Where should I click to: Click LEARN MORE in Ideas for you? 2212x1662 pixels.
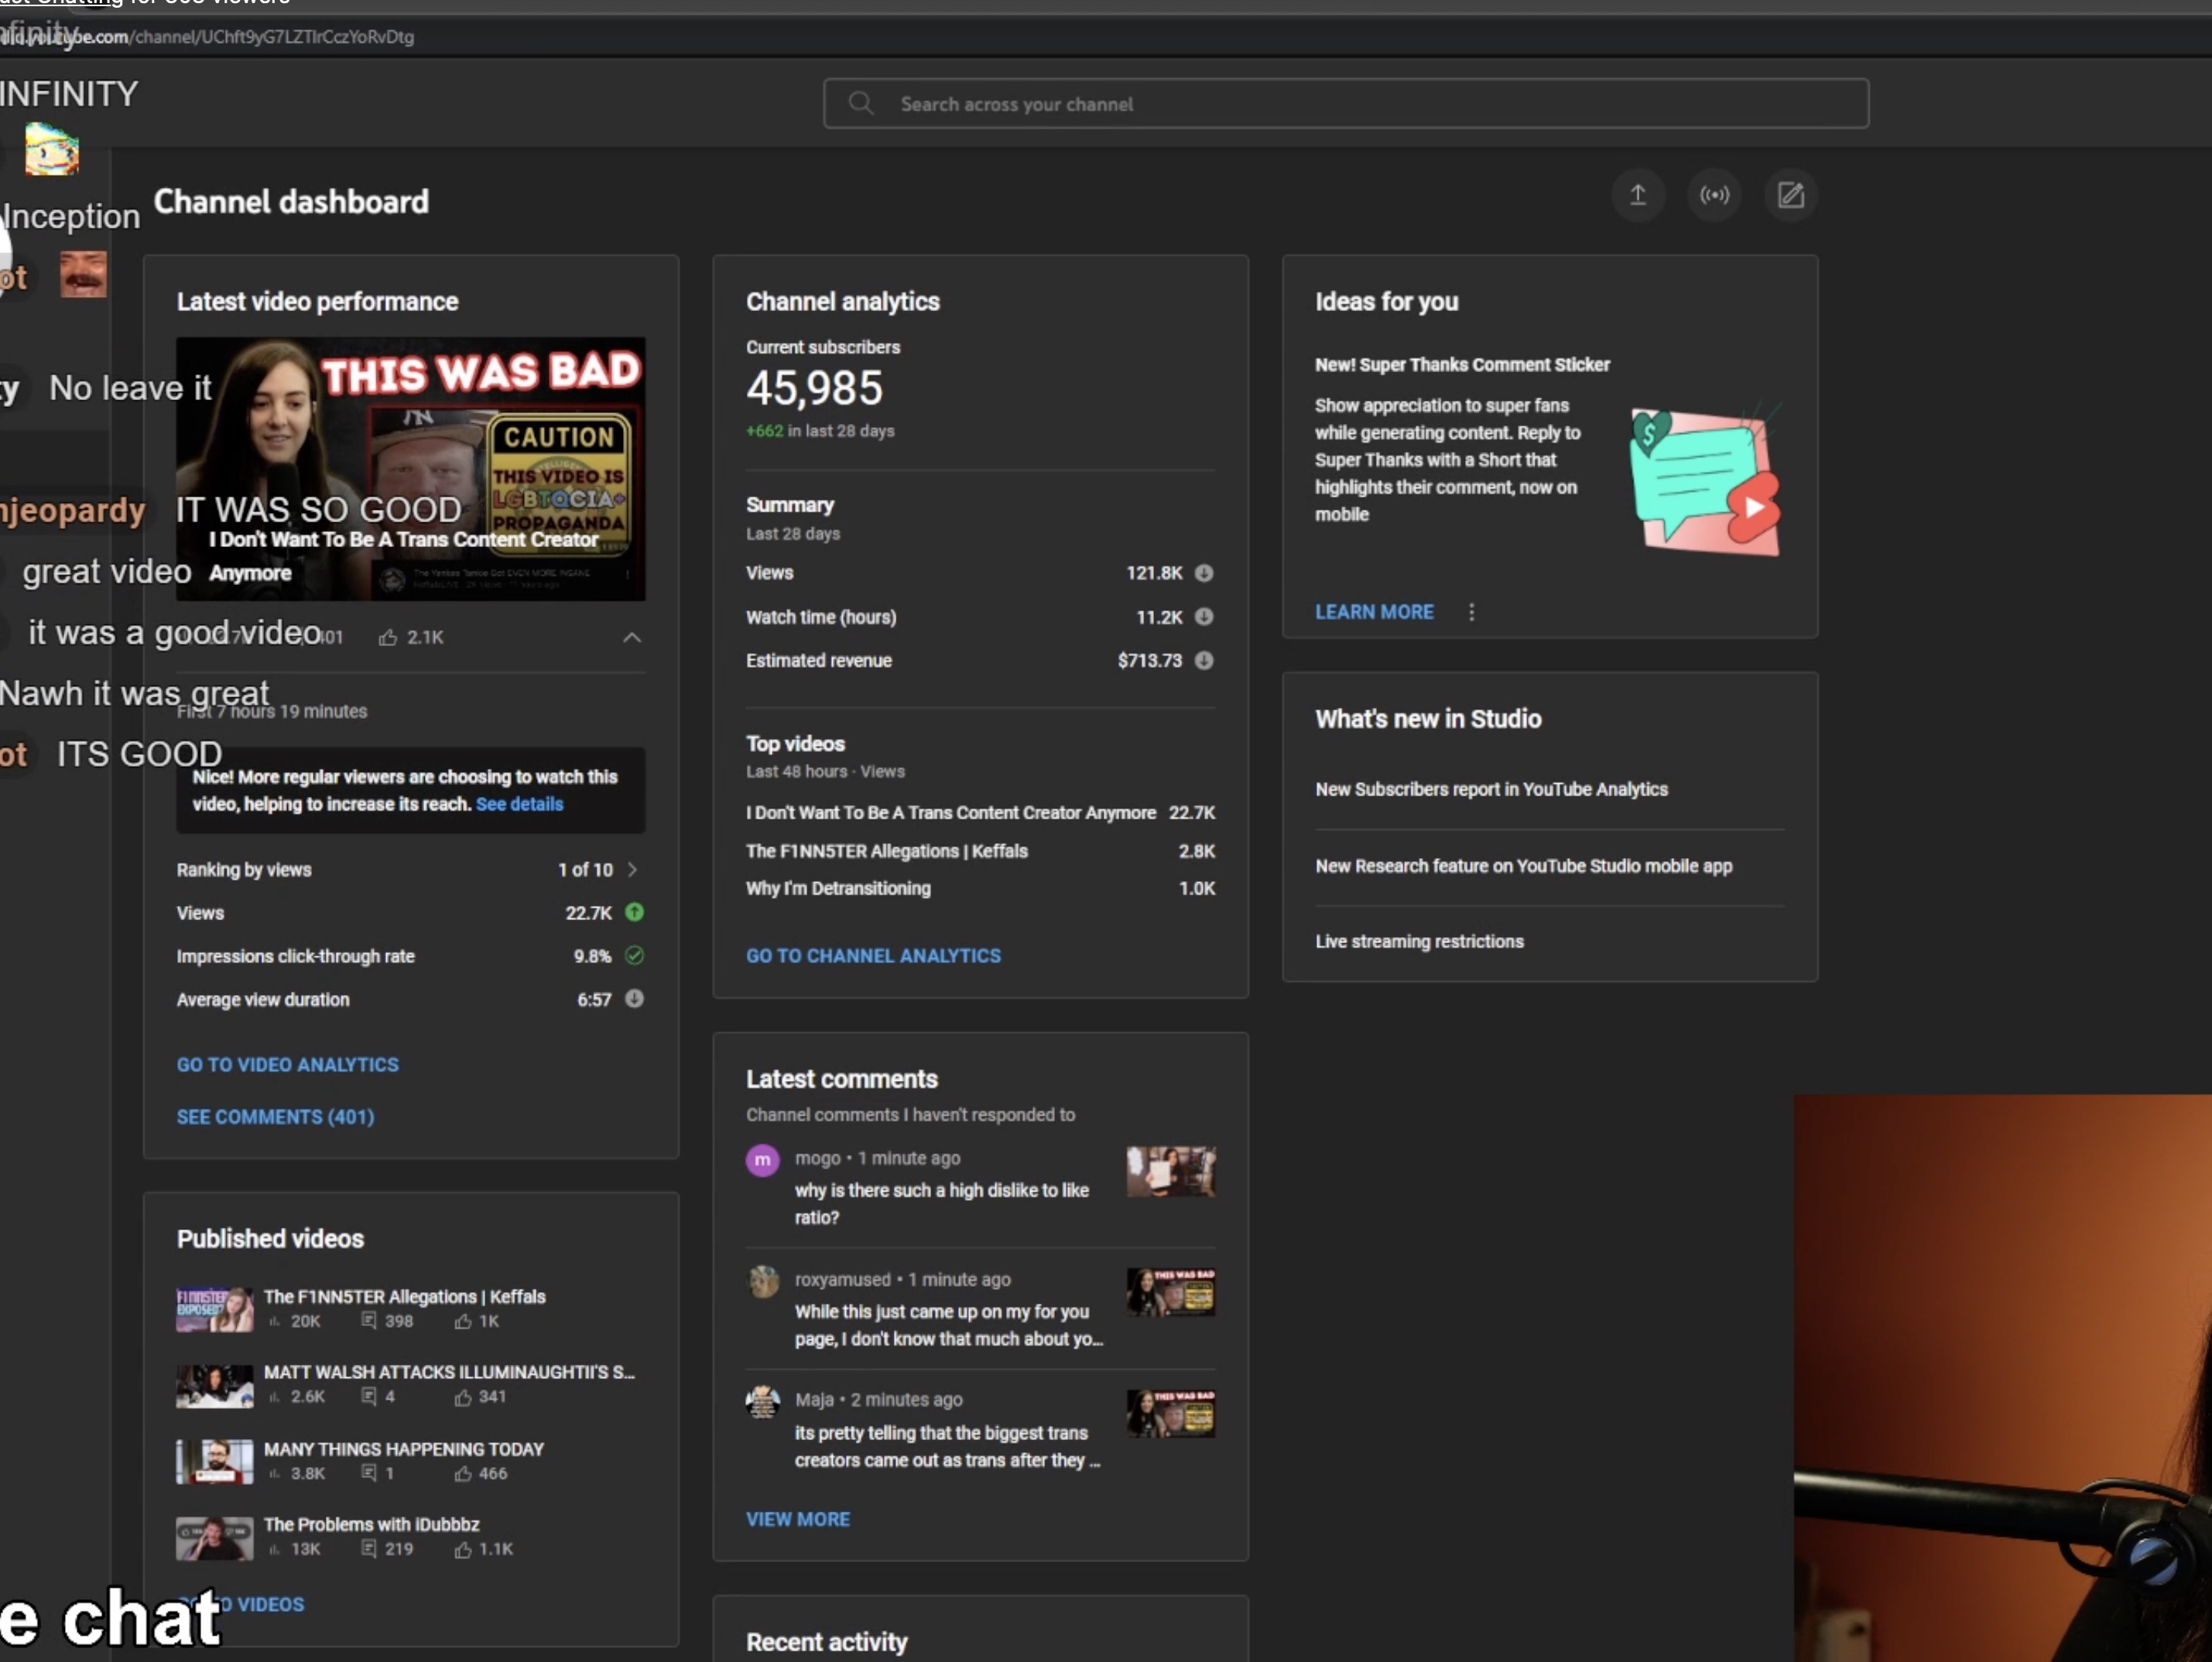coord(1374,612)
